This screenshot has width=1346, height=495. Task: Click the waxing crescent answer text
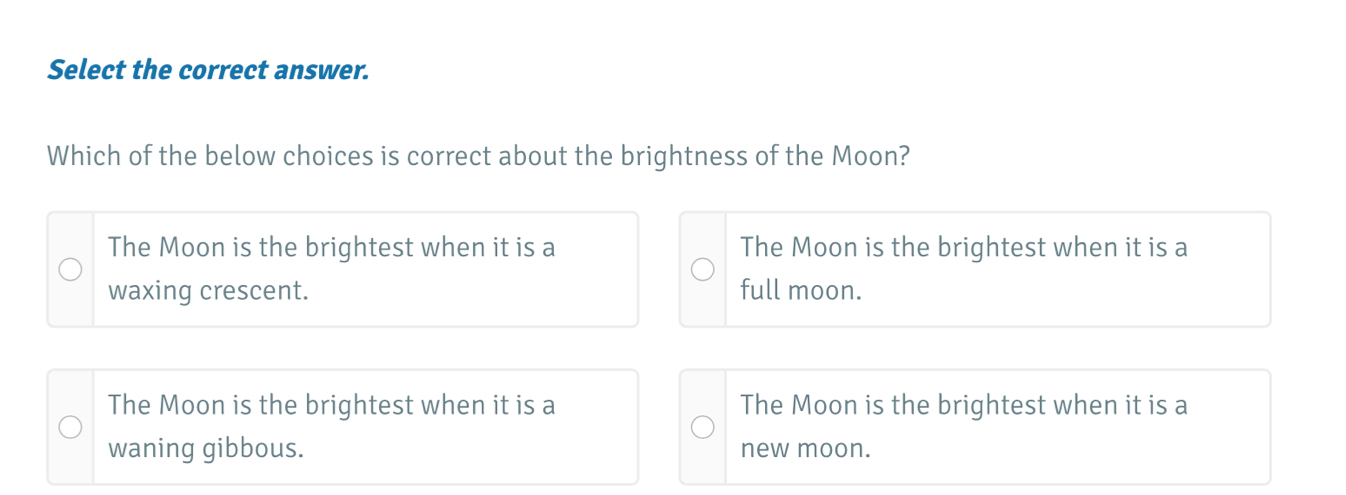point(331,247)
